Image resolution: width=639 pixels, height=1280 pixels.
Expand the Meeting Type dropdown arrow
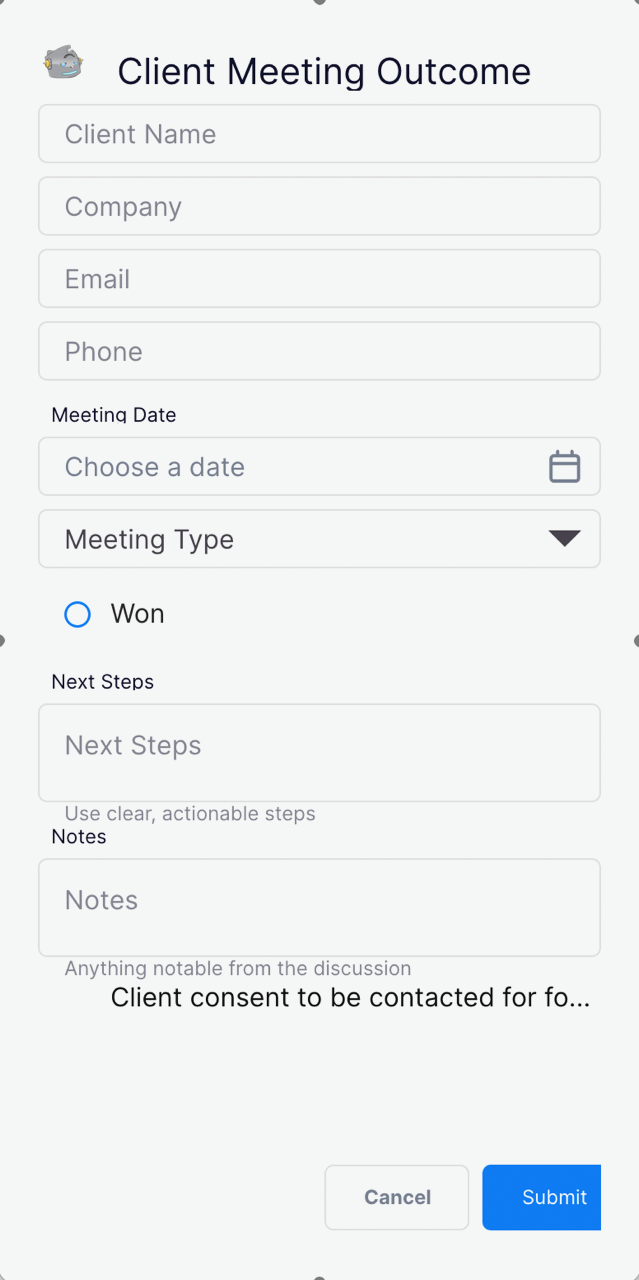564,539
